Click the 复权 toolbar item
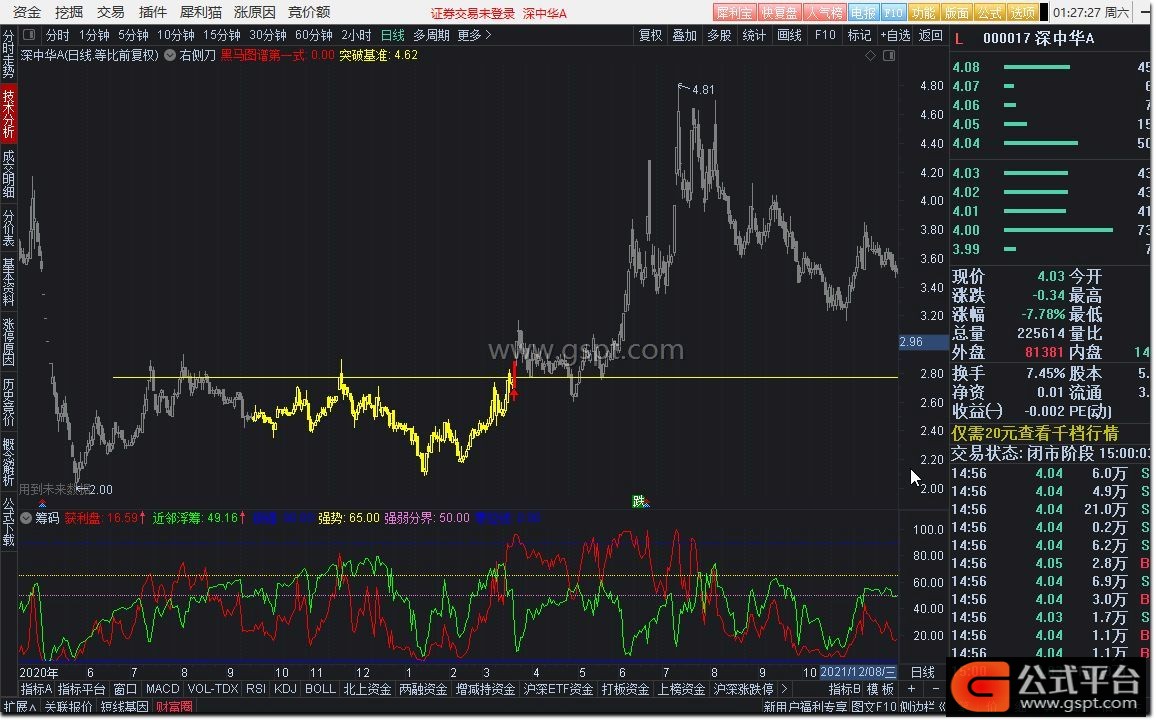 pos(650,35)
